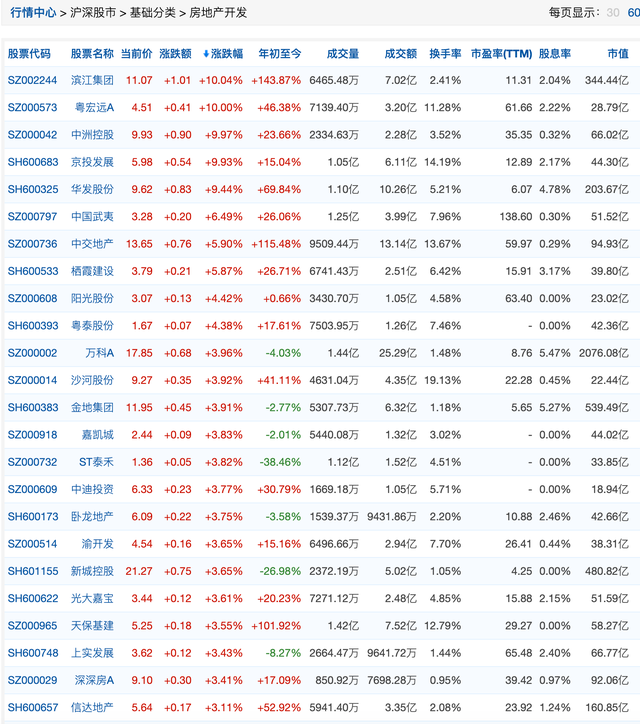Open the 天保基建 stock page
640x724 pixels.
pos(92,625)
